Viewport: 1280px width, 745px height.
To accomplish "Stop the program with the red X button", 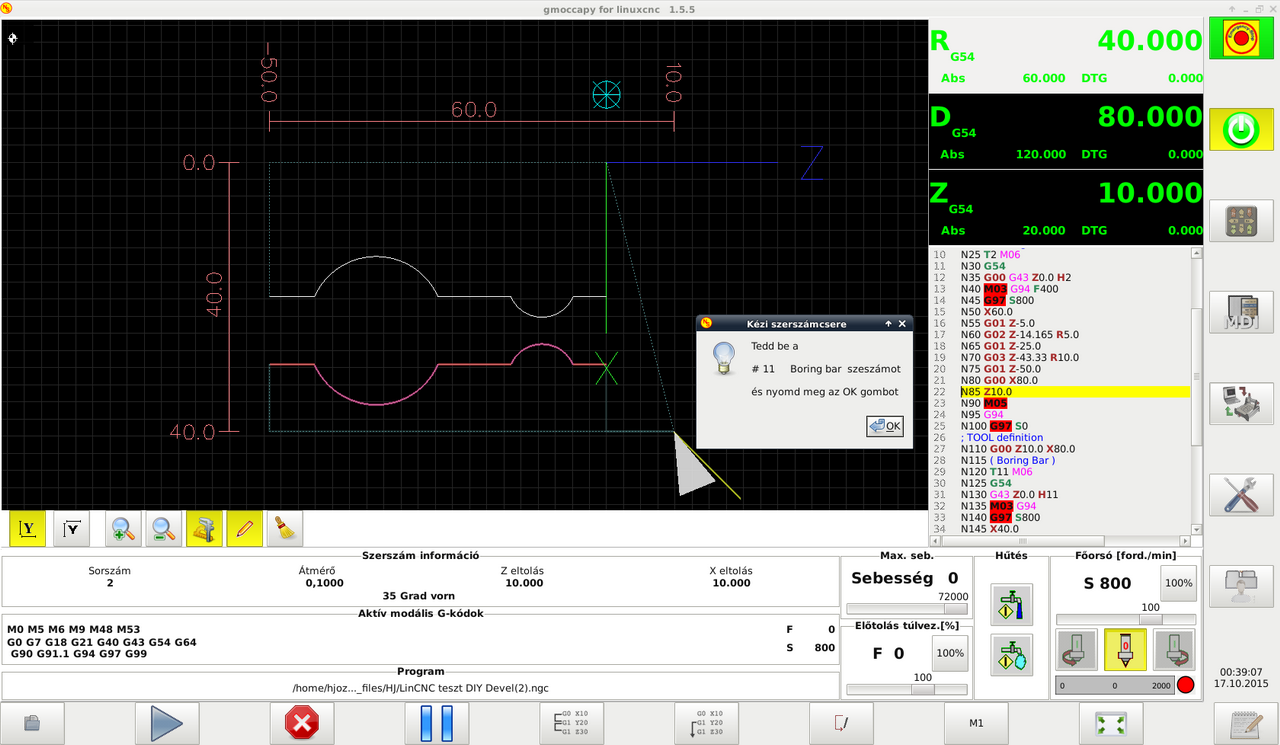I will [x=301, y=722].
